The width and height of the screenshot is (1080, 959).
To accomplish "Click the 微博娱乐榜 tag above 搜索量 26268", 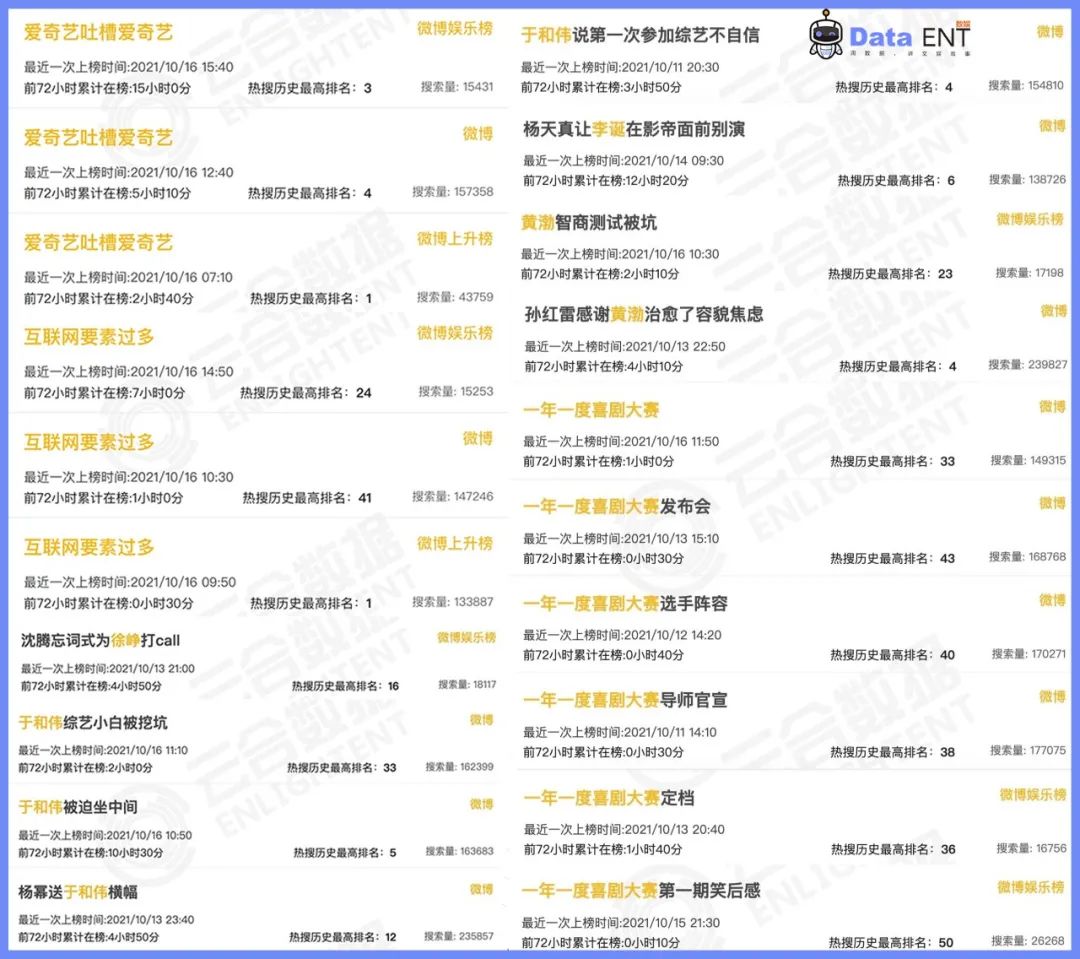I will click(x=1030, y=887).
